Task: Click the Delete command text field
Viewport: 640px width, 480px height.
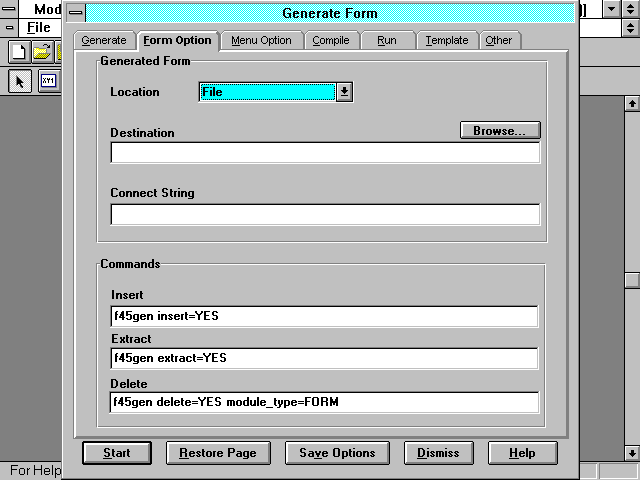Action: pos(324,402)
